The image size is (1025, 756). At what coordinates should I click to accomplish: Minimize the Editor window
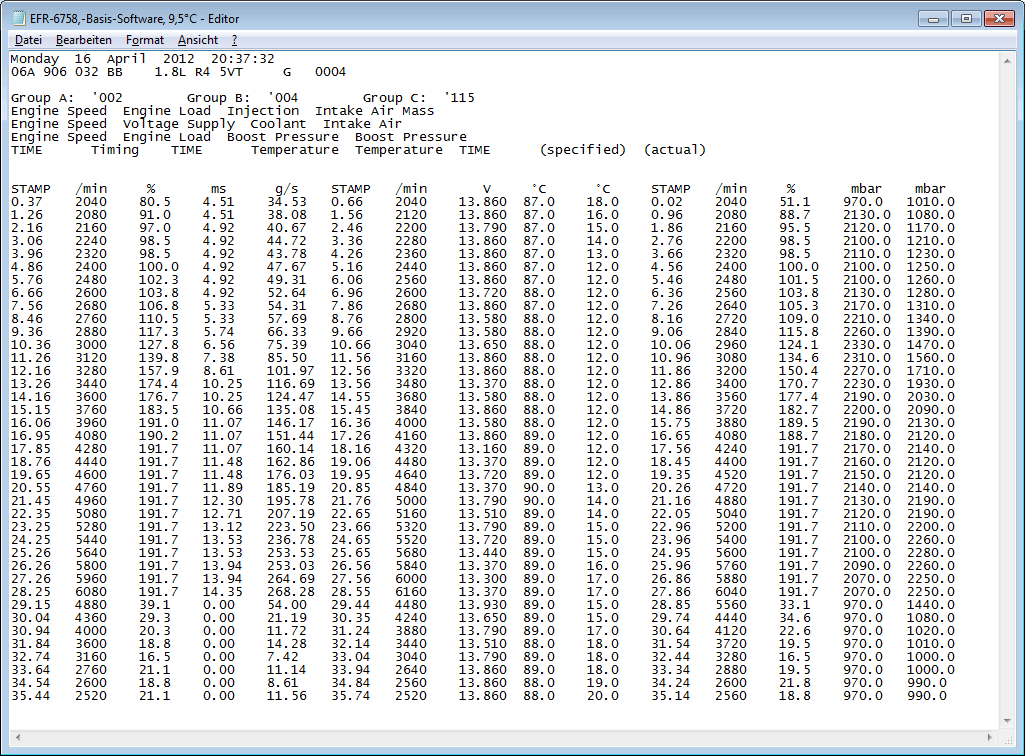click(933, 18)
